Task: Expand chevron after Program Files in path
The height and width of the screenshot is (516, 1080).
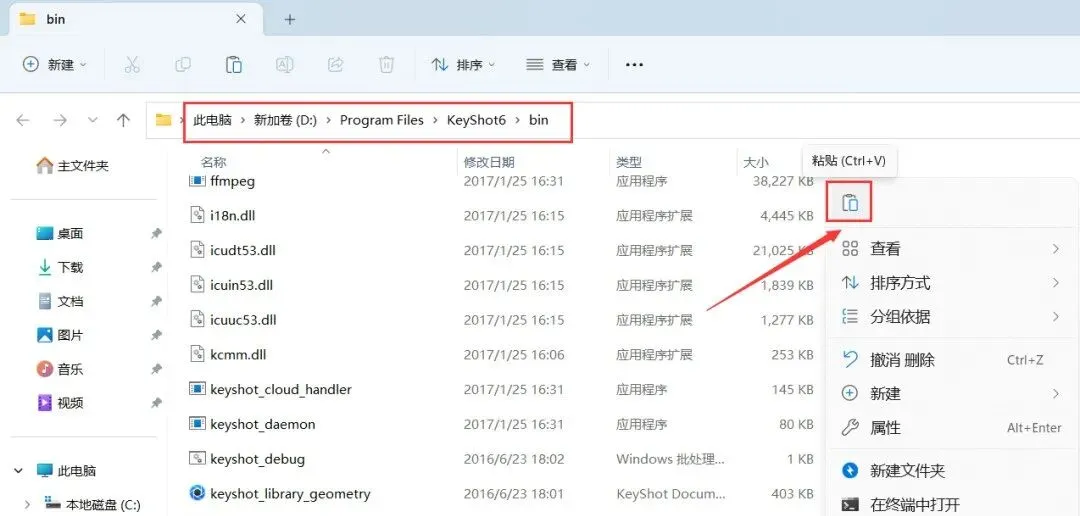Action: pos(435,121)
